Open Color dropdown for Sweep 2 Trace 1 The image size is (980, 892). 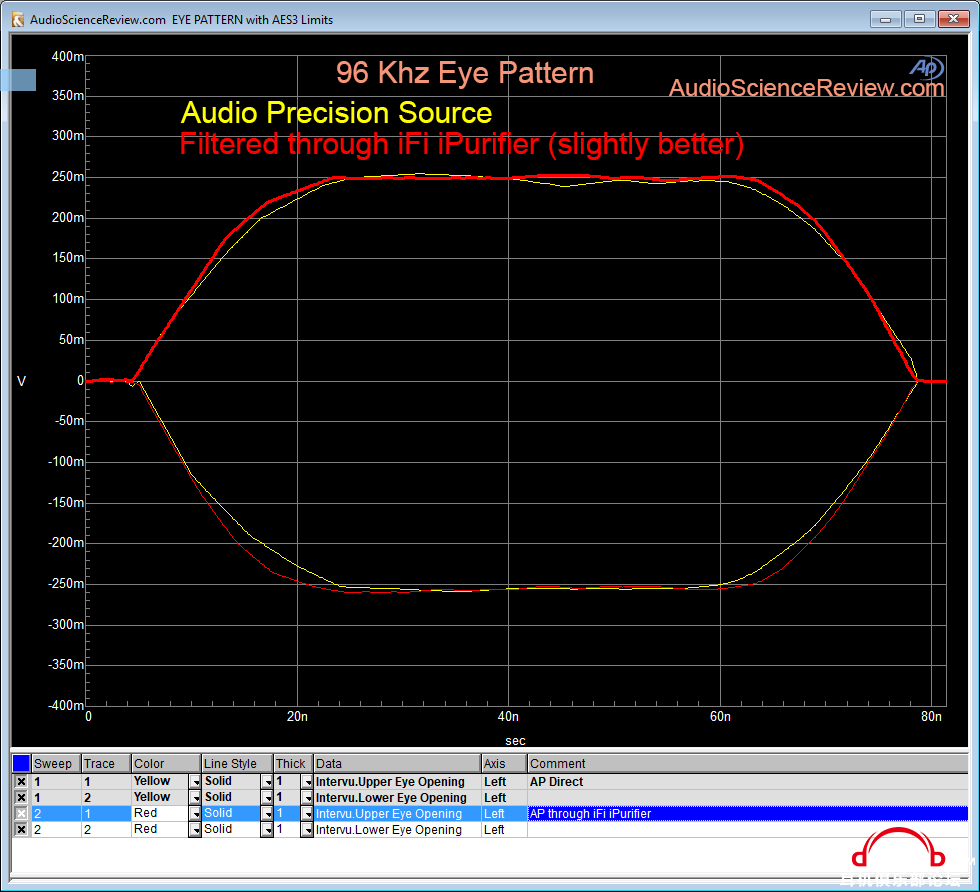coord(195,813)
